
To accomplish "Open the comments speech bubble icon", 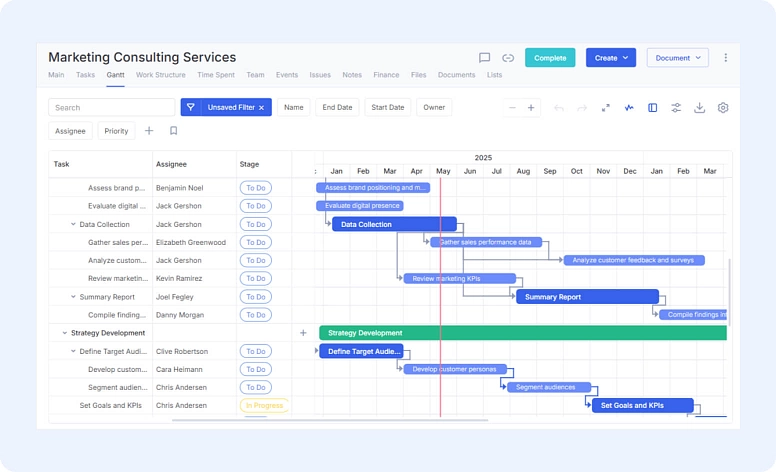I will click(x=484, y=58).
